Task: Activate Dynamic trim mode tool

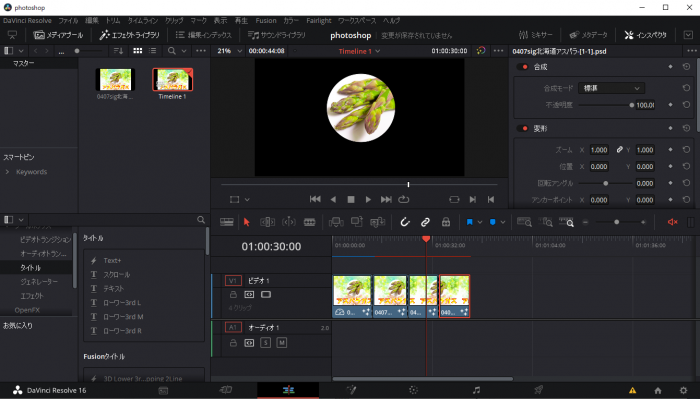Action: pyautogui.click(x=289, y=222)
